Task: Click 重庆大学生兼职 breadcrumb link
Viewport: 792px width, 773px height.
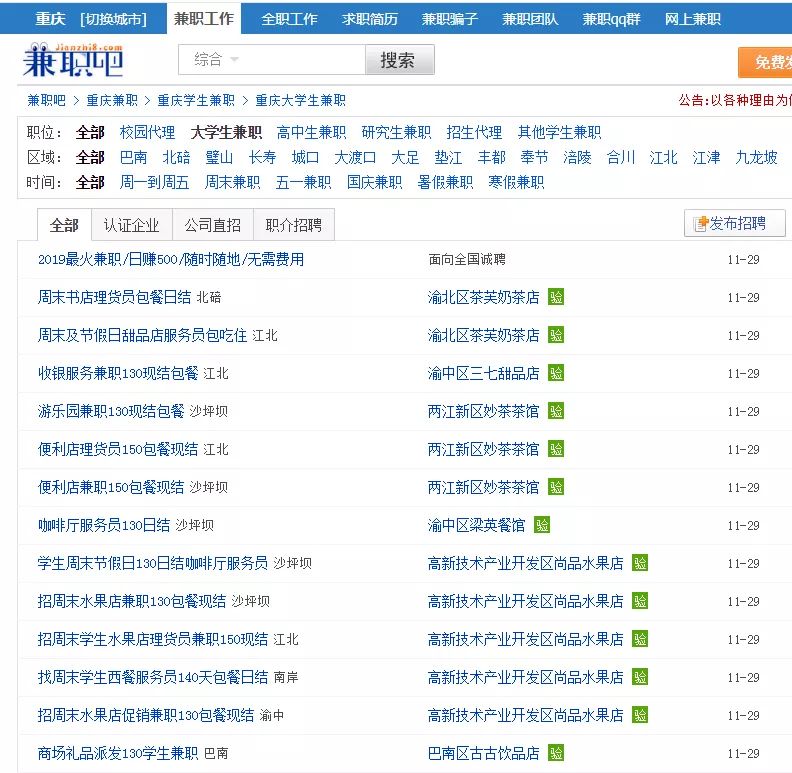Action: pyautogui.click(x=301, y=100)
